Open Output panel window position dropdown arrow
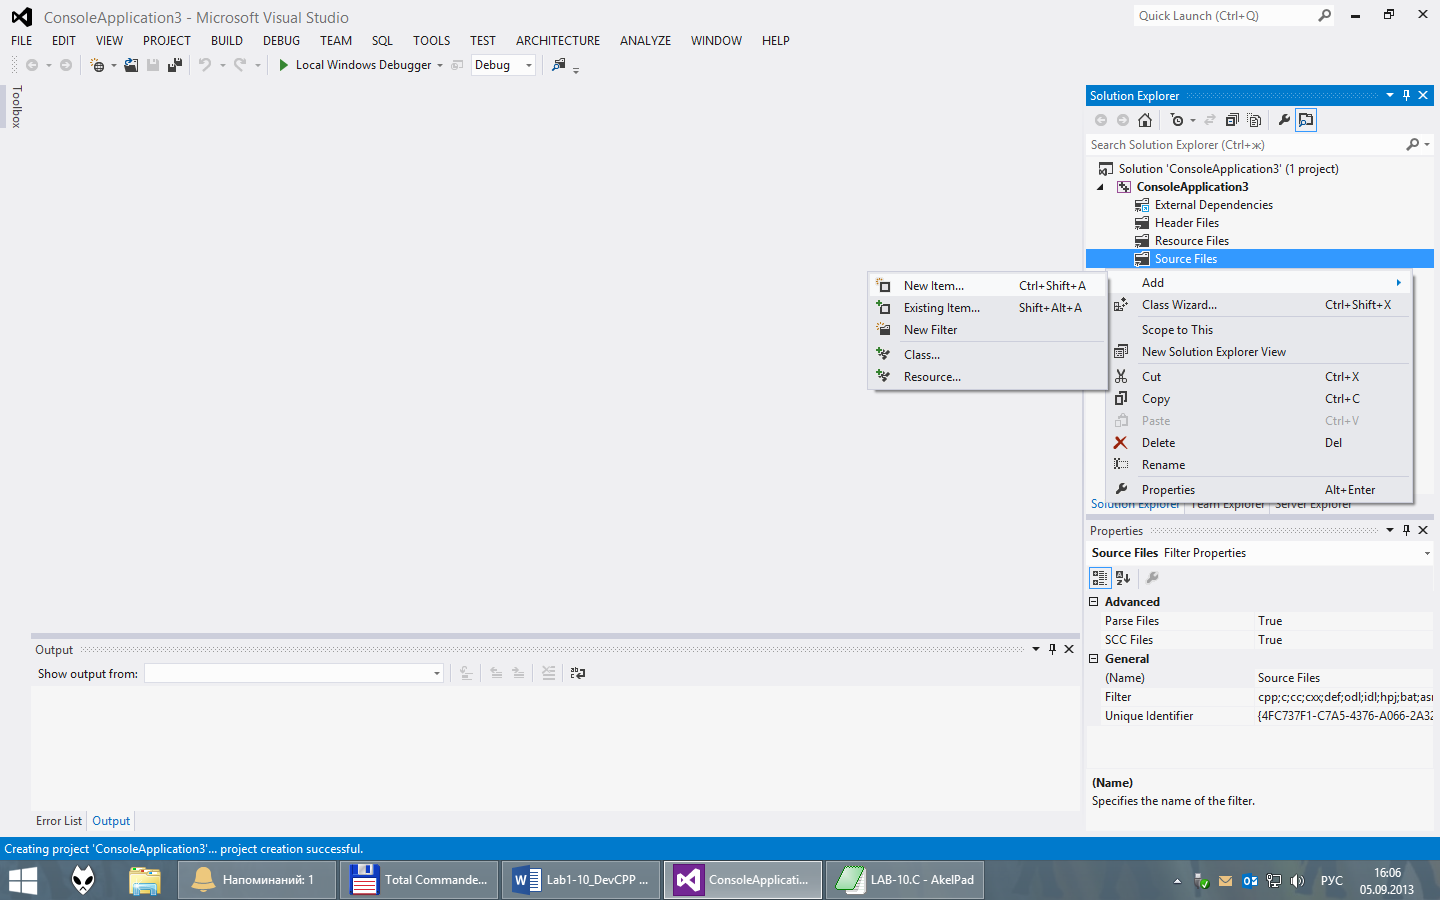Screen dimensions: 1440x900 click(x=1035, y=649)
